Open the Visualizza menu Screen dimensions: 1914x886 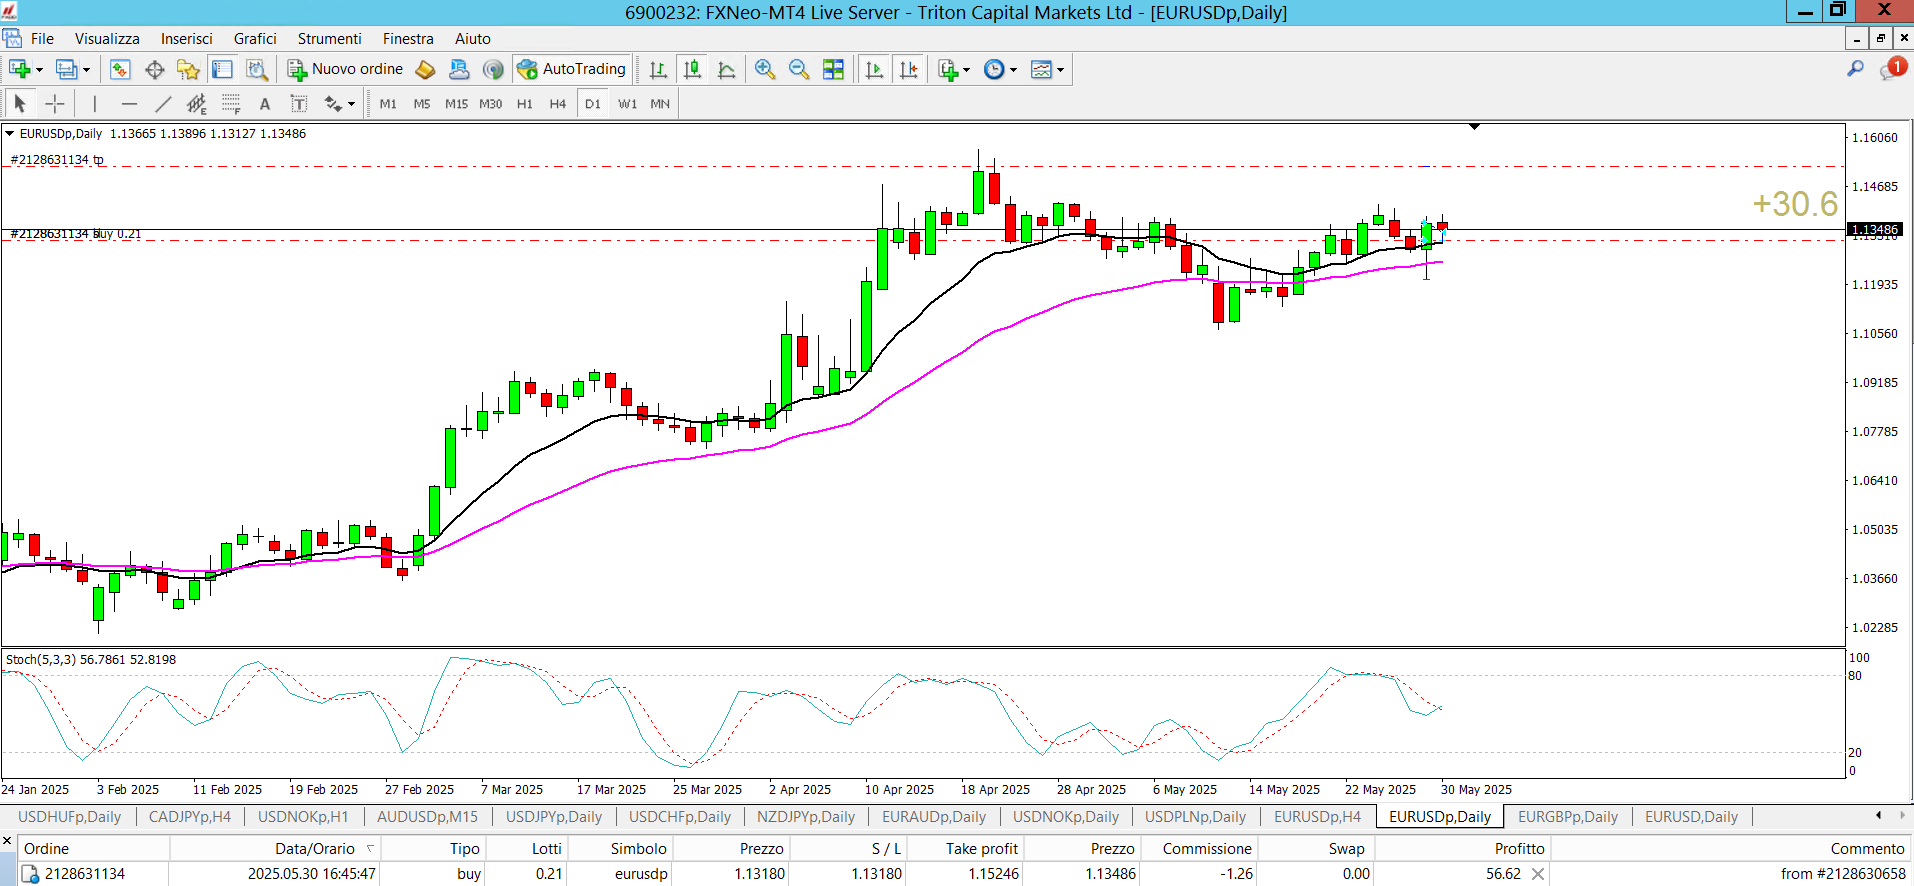107,38
